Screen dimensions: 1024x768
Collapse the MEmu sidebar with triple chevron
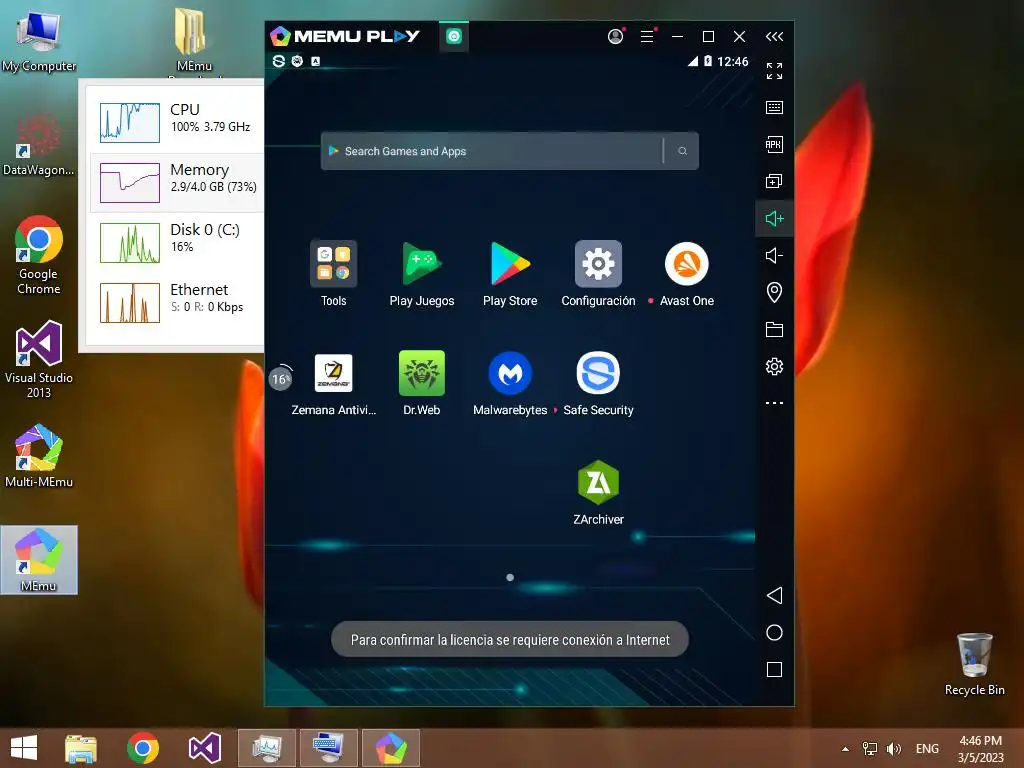pos(775,37)
